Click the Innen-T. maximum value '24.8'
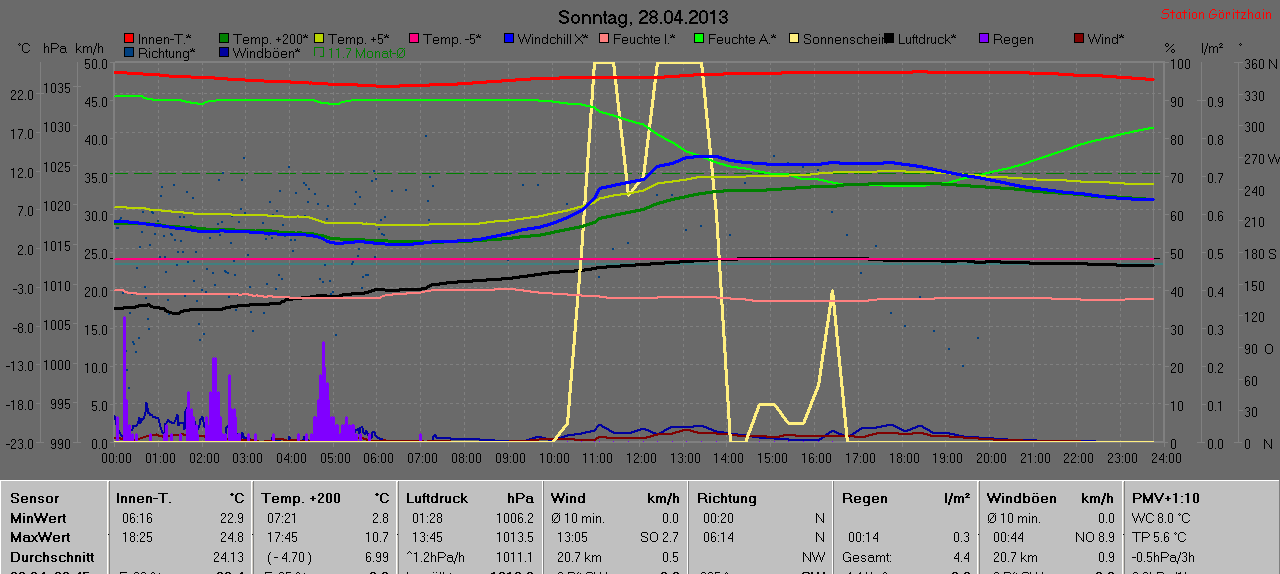The image size is (1280, 574). (231, 537)
